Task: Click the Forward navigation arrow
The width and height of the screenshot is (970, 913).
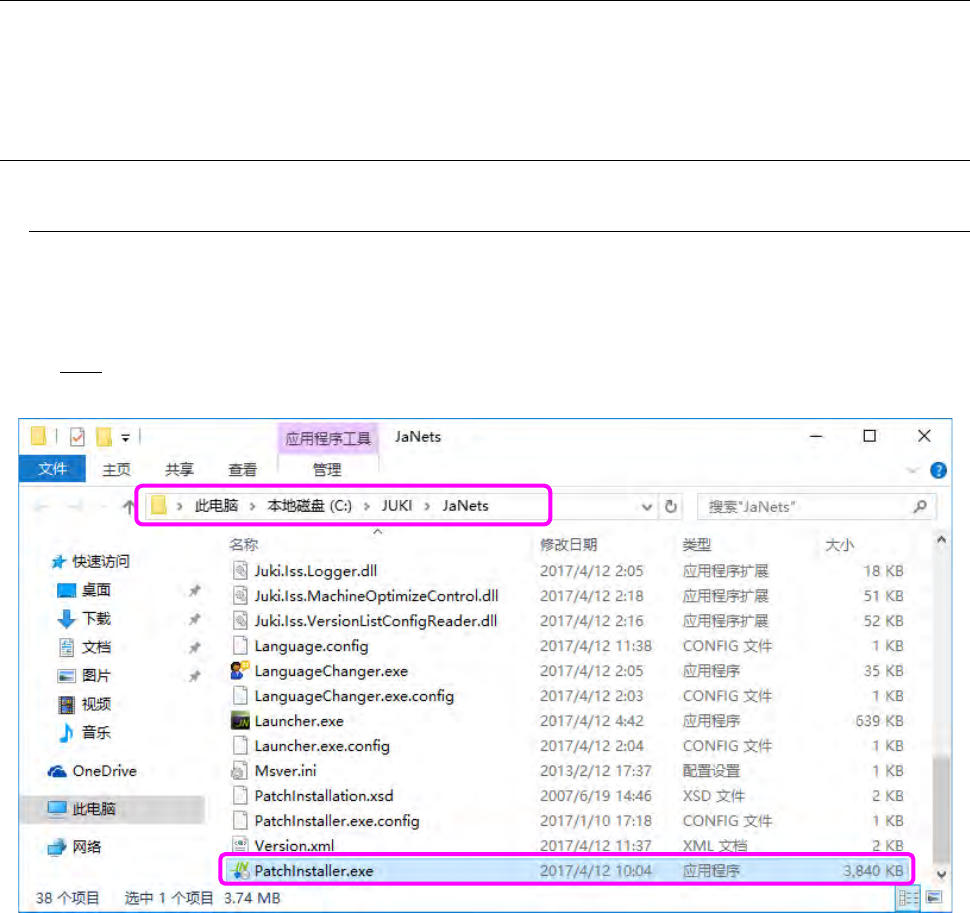Action: pyautogui.click(x=75, y=507)
